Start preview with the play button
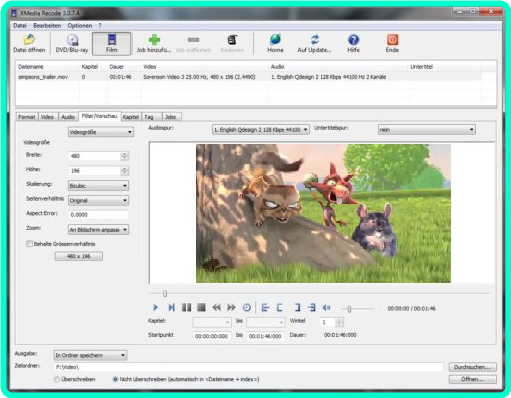 pos(155,307)
